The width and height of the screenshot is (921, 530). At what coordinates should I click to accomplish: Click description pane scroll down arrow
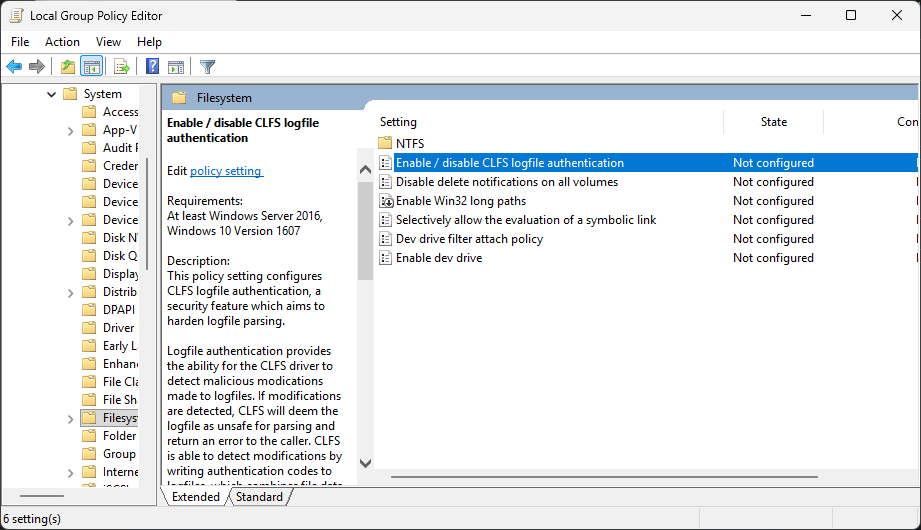[365, 463]
